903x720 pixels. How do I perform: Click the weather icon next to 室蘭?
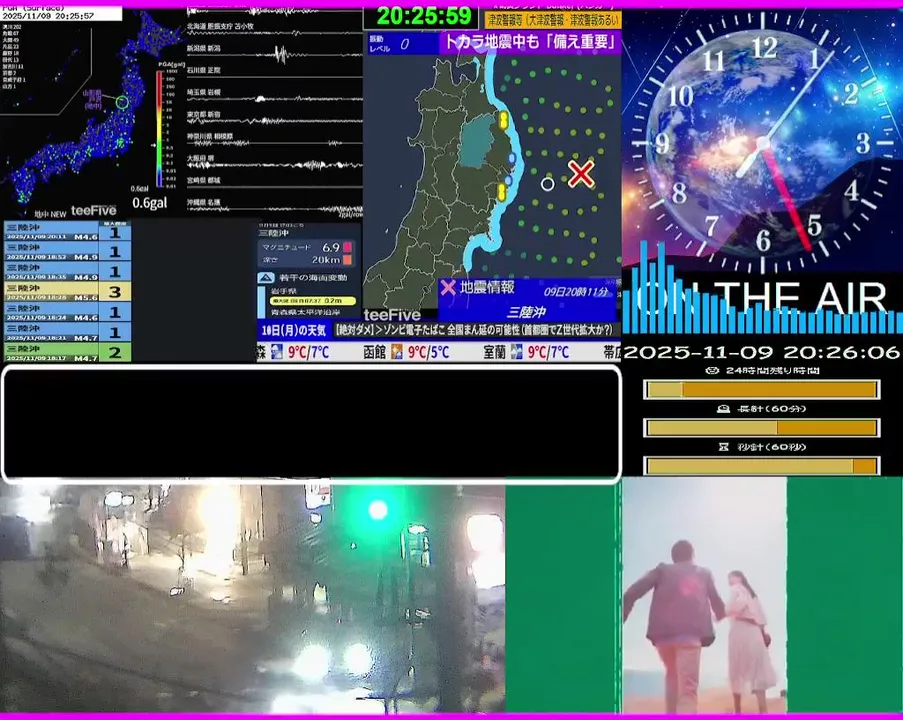[517, 352]
